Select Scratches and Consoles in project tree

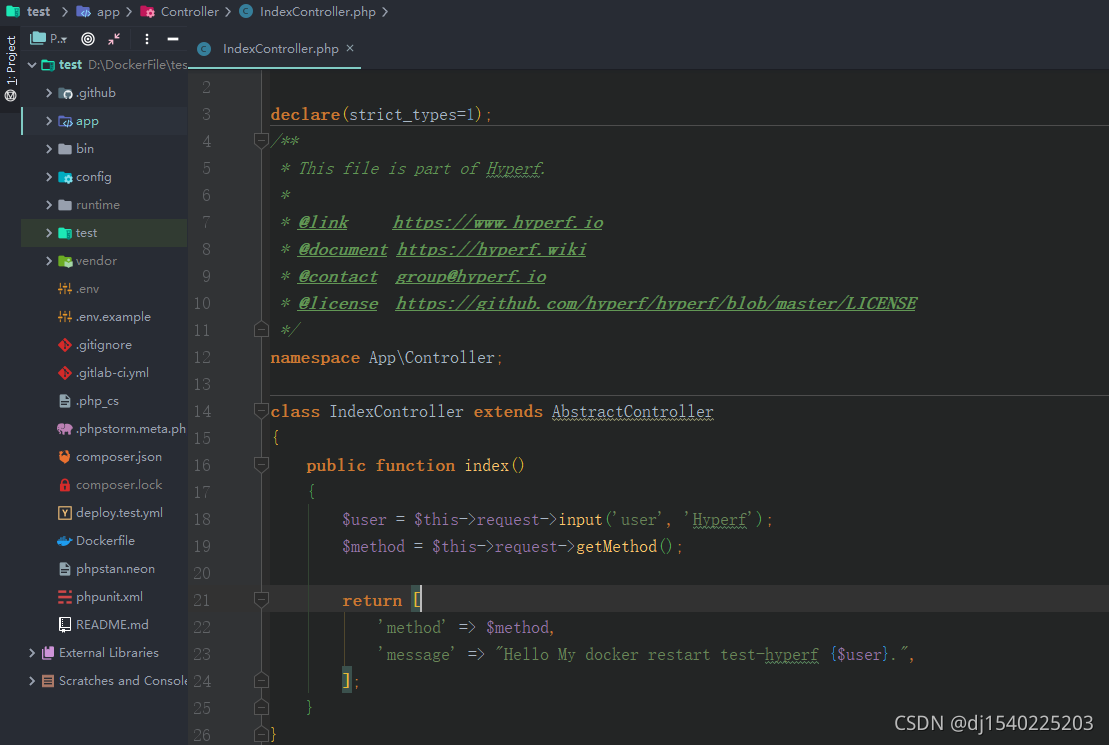(110, 680)
